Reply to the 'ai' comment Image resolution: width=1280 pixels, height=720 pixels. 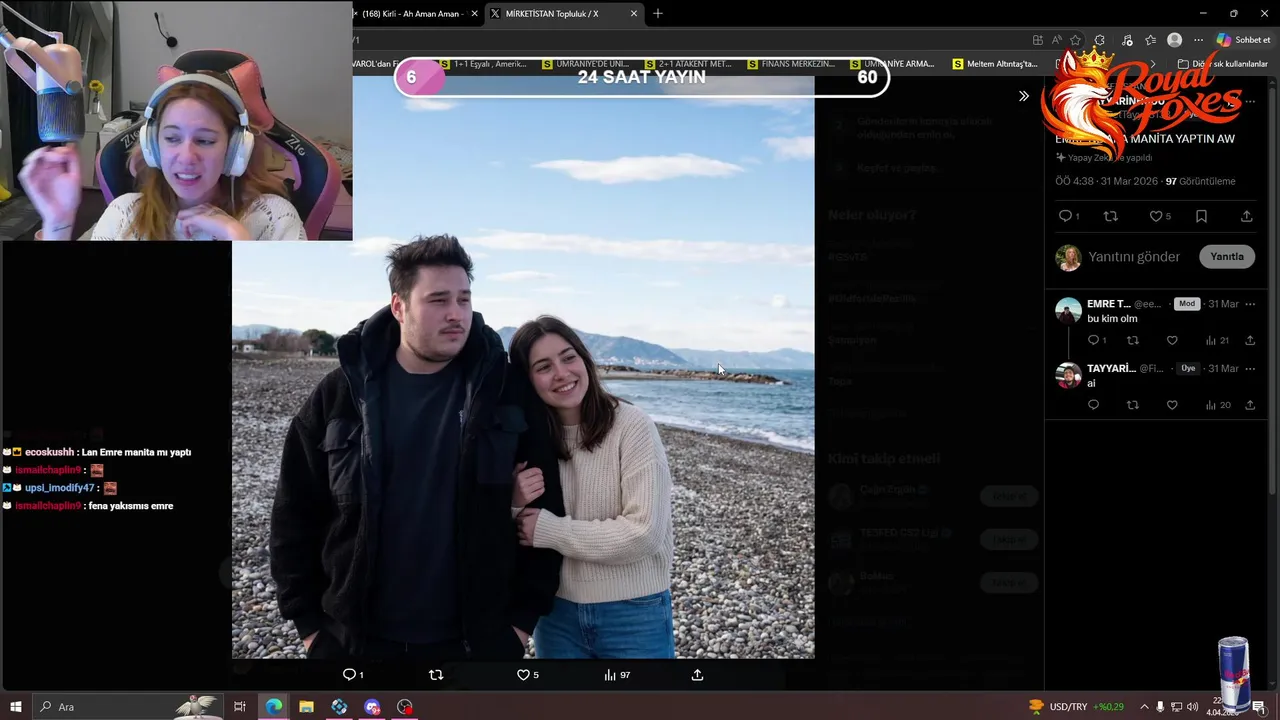(x=1093, y=405)
